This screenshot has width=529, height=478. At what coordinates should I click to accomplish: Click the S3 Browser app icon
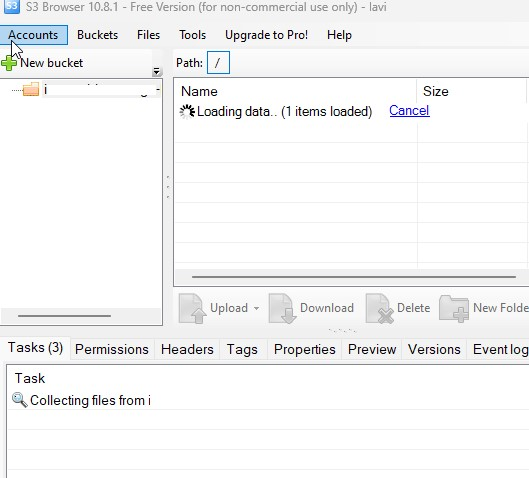click(x=11, y=6)
